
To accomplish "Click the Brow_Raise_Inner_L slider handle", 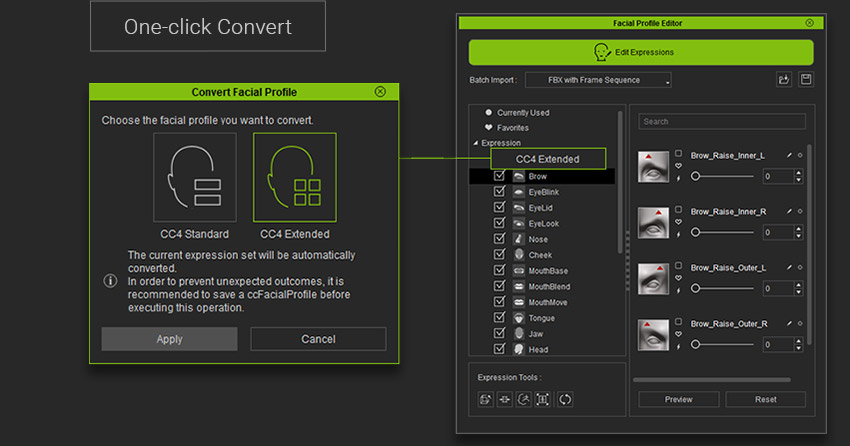I will pos(695,176).
